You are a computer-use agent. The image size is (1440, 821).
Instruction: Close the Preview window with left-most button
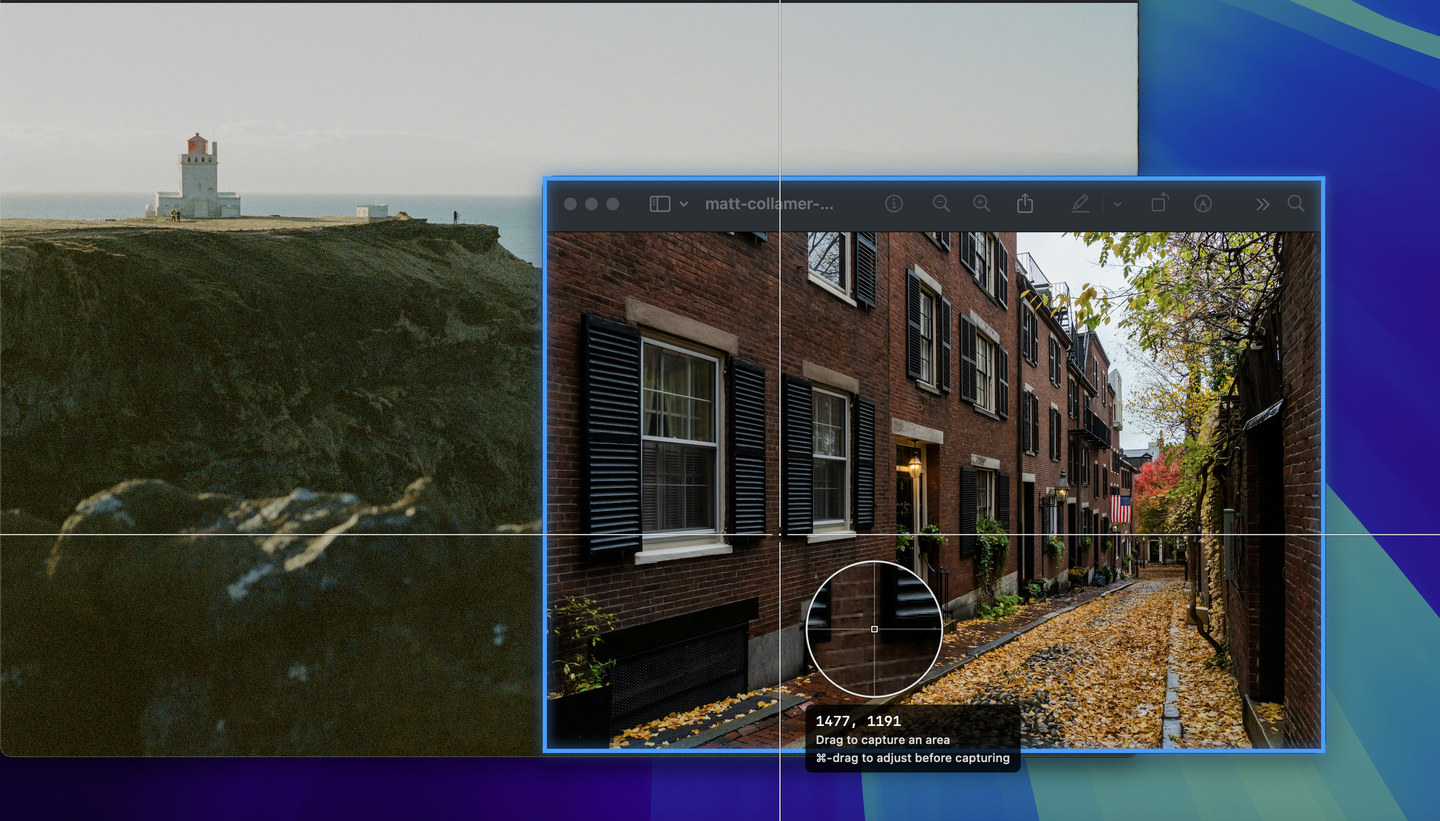(570, 204)
